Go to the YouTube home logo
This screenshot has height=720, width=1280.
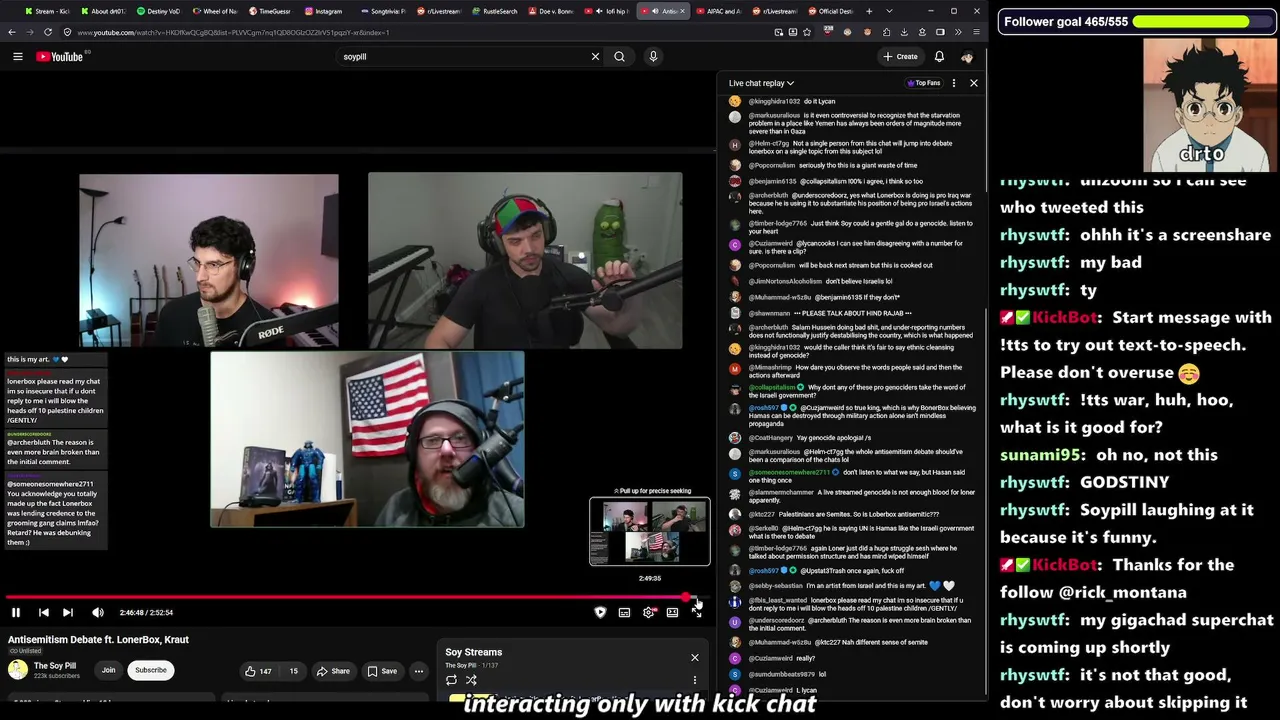point(60,57)
